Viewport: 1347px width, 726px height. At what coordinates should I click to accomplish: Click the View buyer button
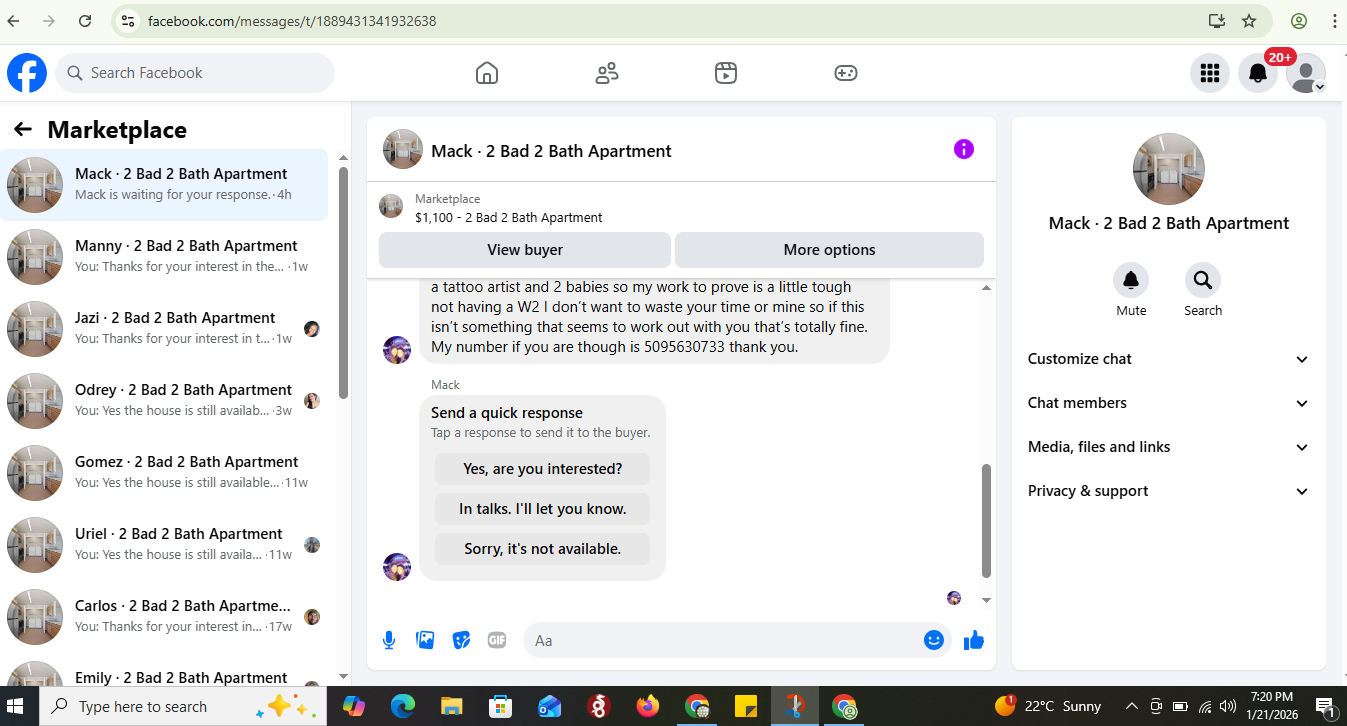525,250
